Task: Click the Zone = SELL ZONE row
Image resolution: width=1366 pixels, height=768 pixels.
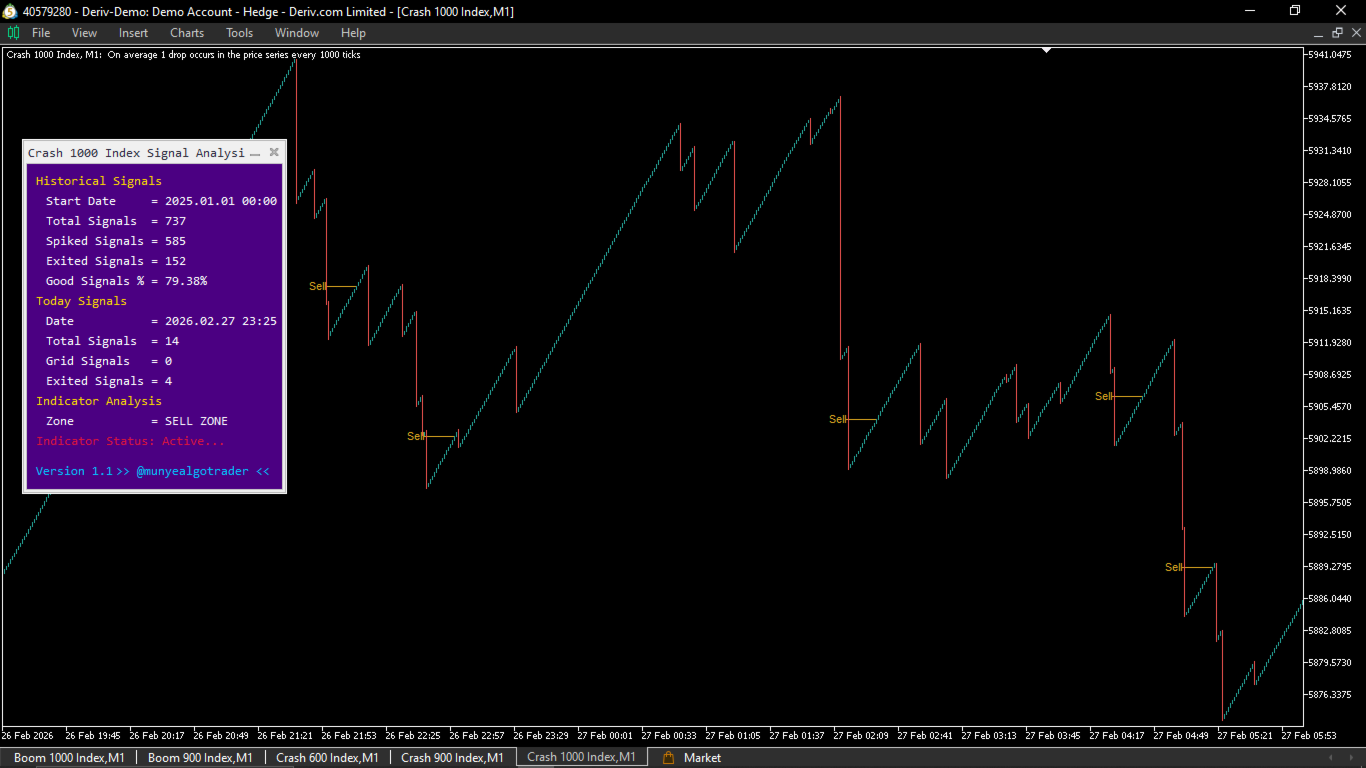Action: tap(137, 421)
